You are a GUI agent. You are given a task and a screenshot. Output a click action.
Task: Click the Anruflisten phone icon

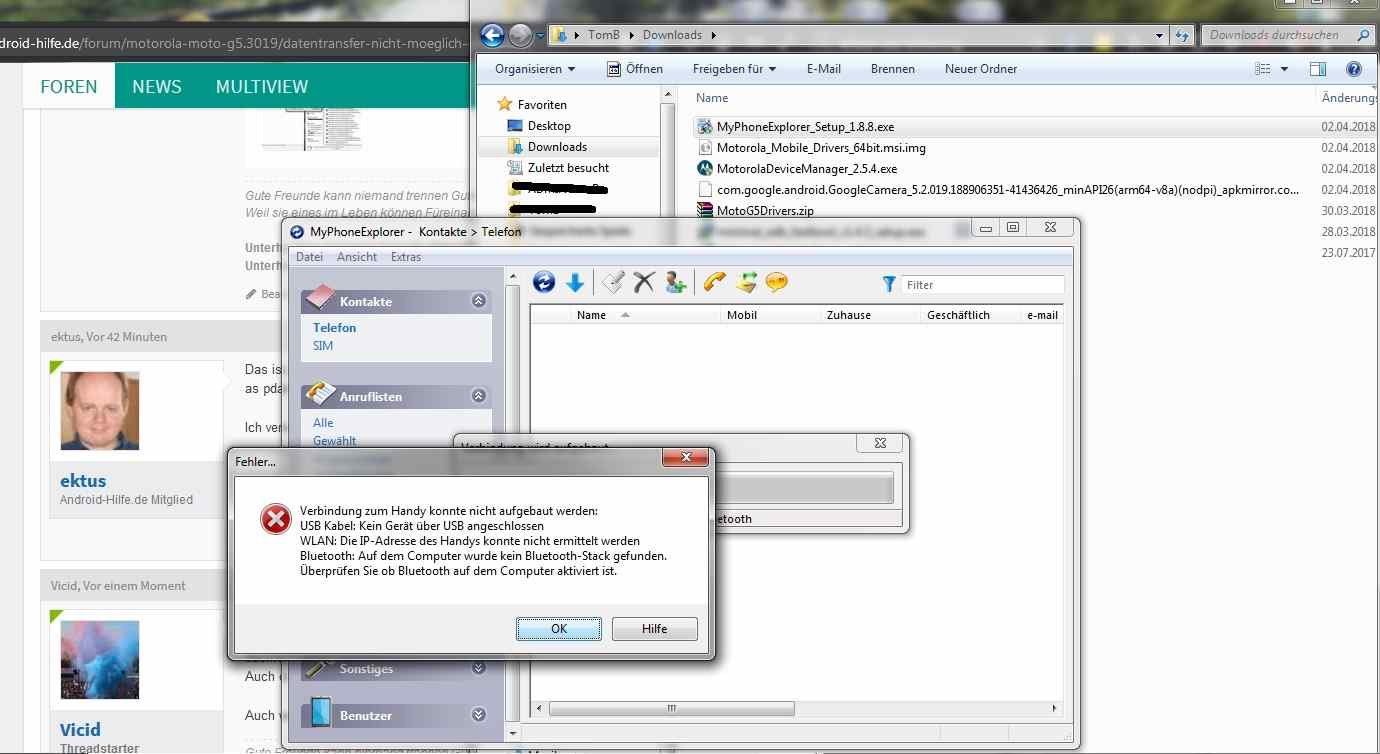319,393
